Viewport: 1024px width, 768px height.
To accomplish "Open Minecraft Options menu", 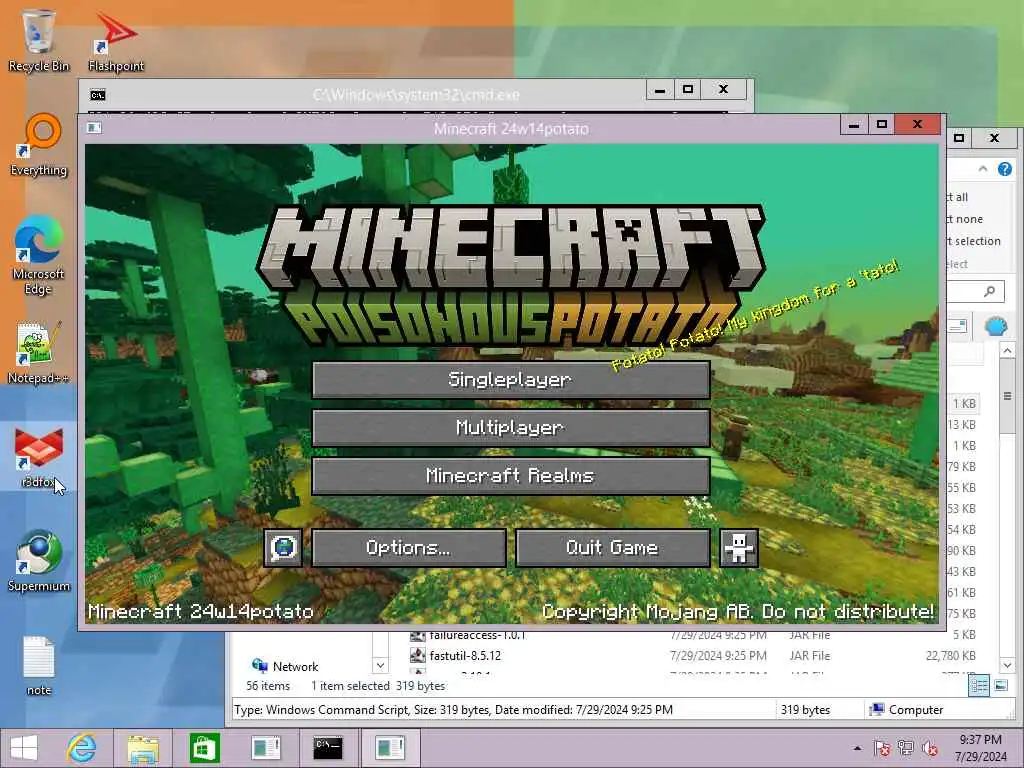I will click(409, 547).
